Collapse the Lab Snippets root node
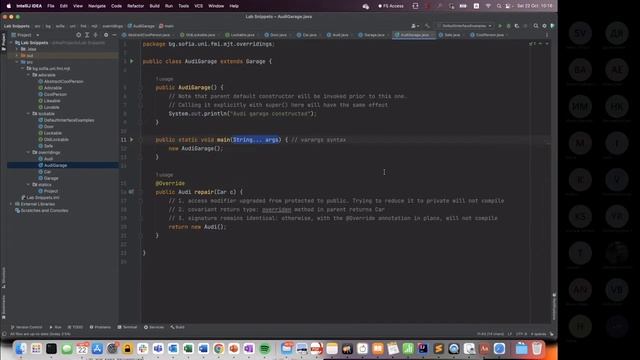Screen dimensions: 640x360 [12, 42]
